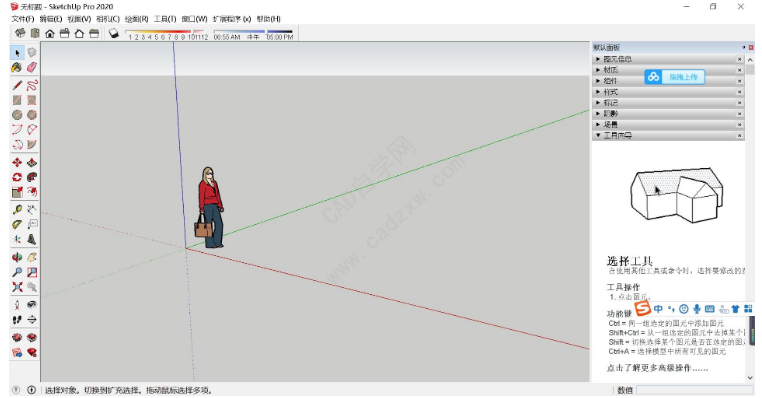Open the 工具(T) menu

(x=165, y=19)
